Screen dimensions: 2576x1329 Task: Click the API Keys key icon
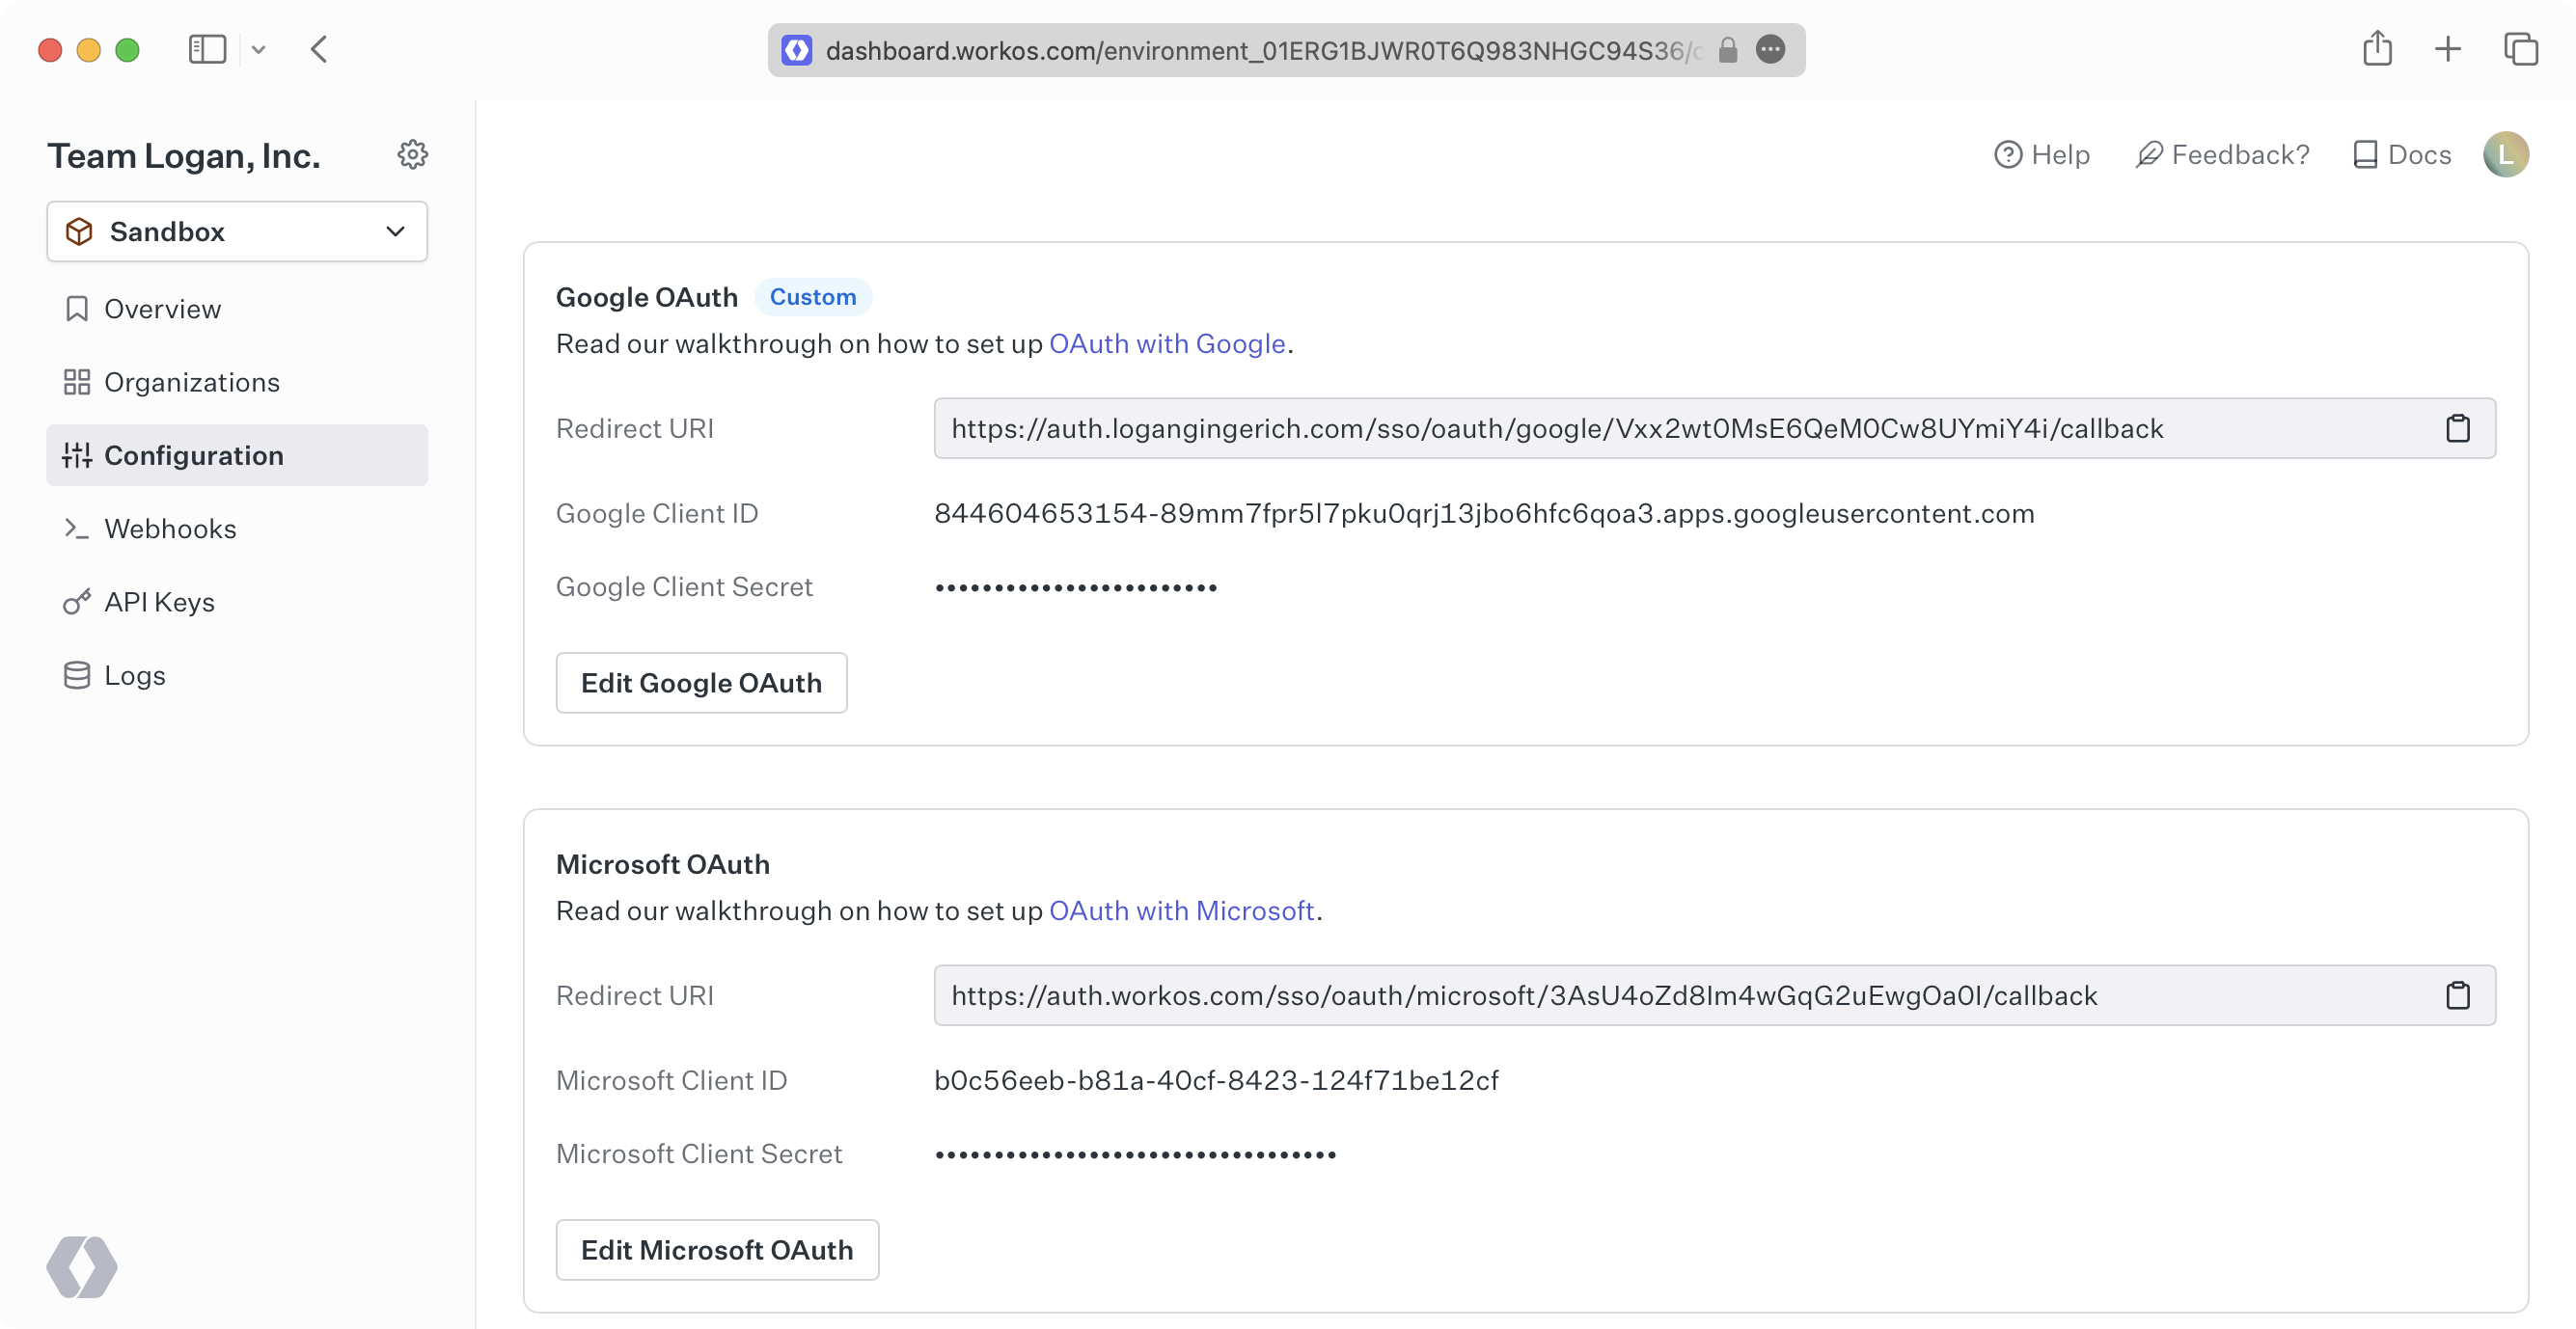[76, 602]
